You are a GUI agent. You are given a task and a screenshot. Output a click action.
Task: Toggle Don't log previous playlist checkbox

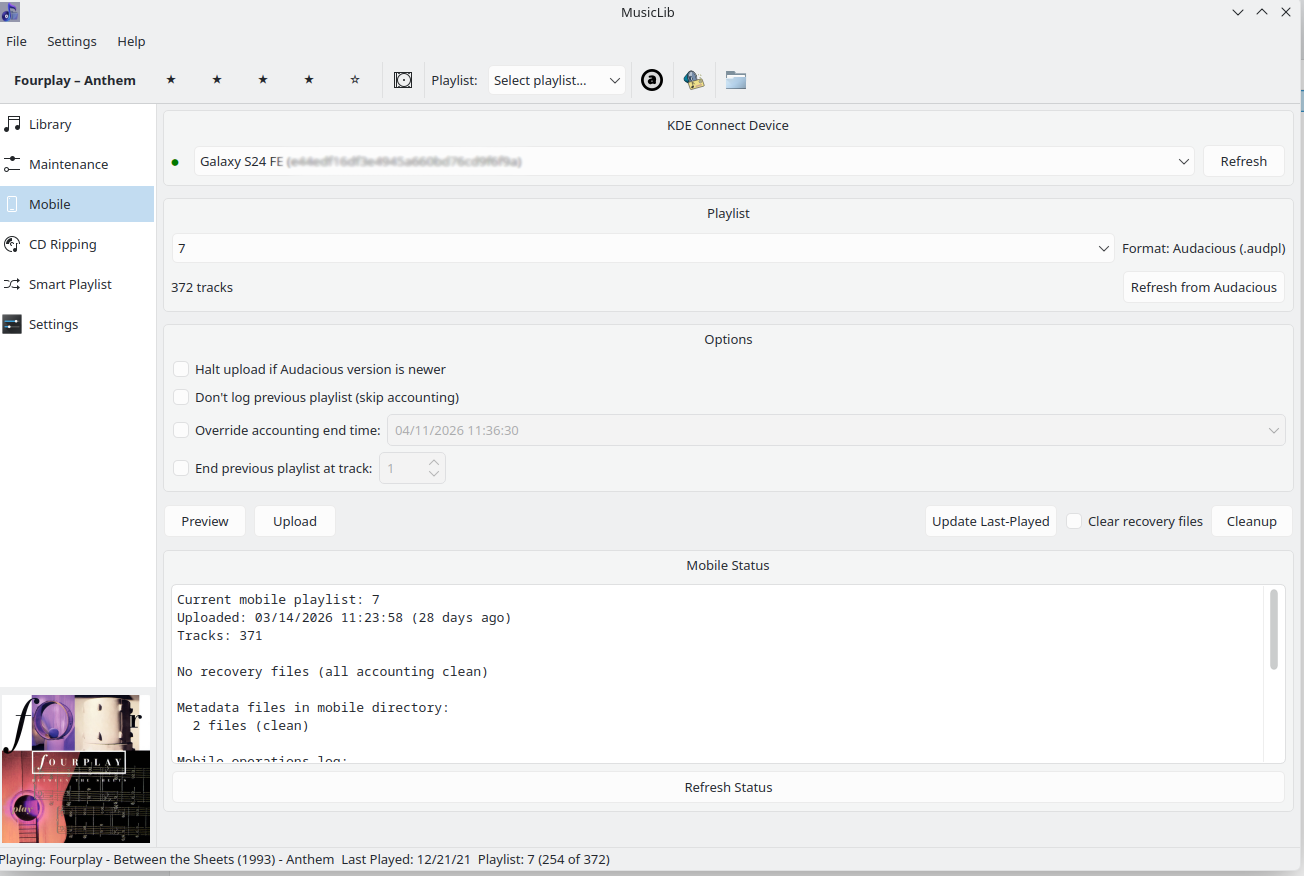[x=181, y=397]
